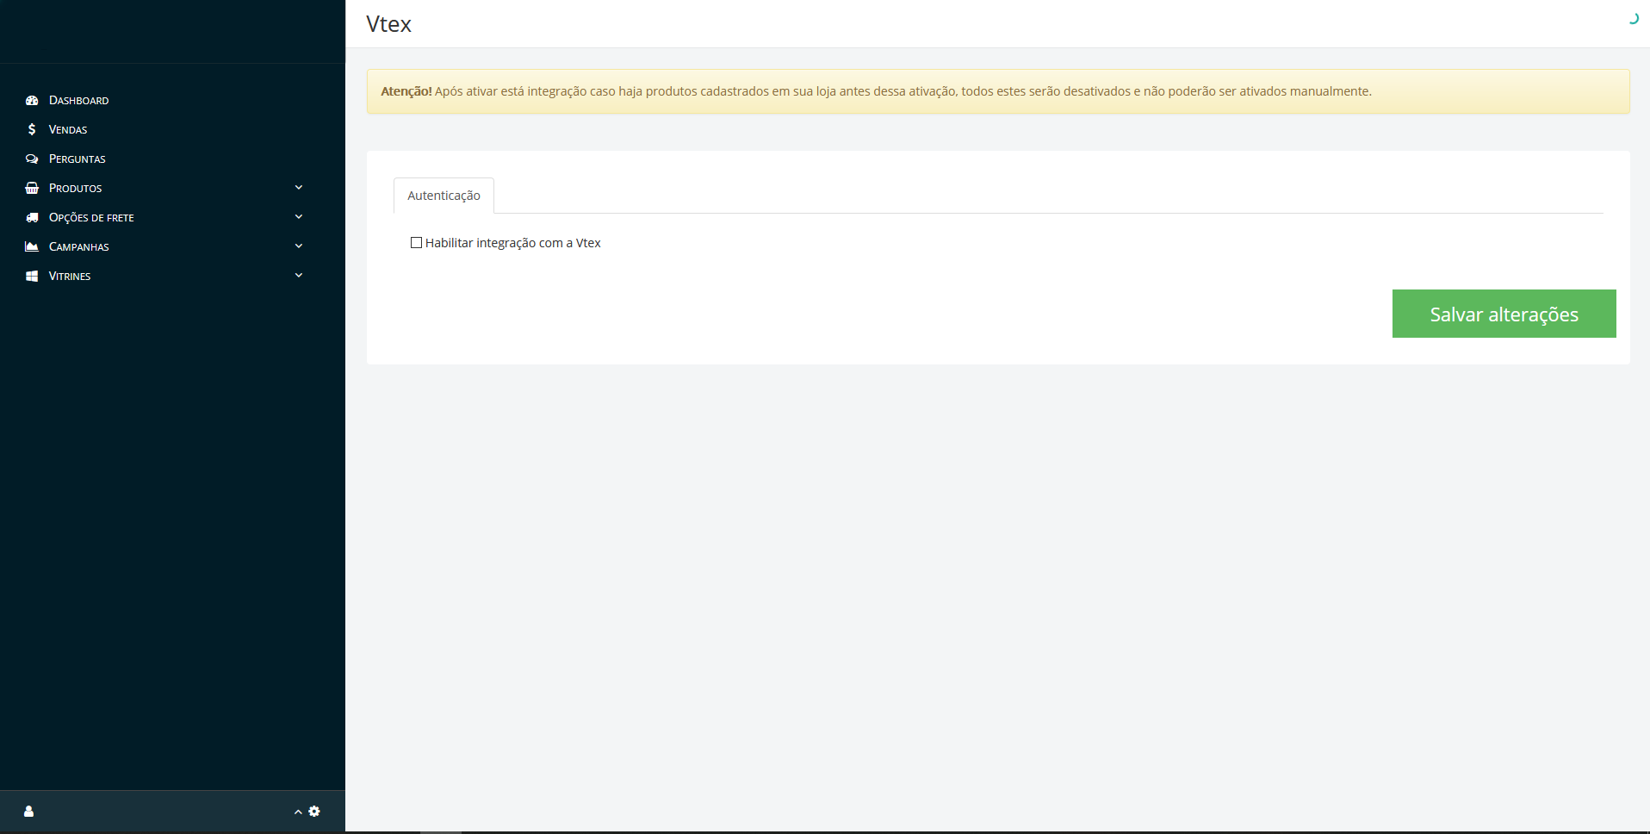Image resolution: width=1650 pixels, height=834 pixels.
Task: Click the Atenção! warning banner text
Action: coord(876,91)
